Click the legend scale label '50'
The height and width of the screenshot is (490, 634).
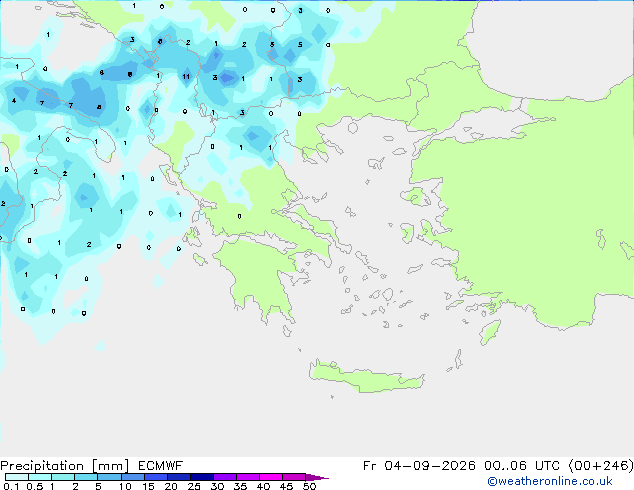pos(309,486)
